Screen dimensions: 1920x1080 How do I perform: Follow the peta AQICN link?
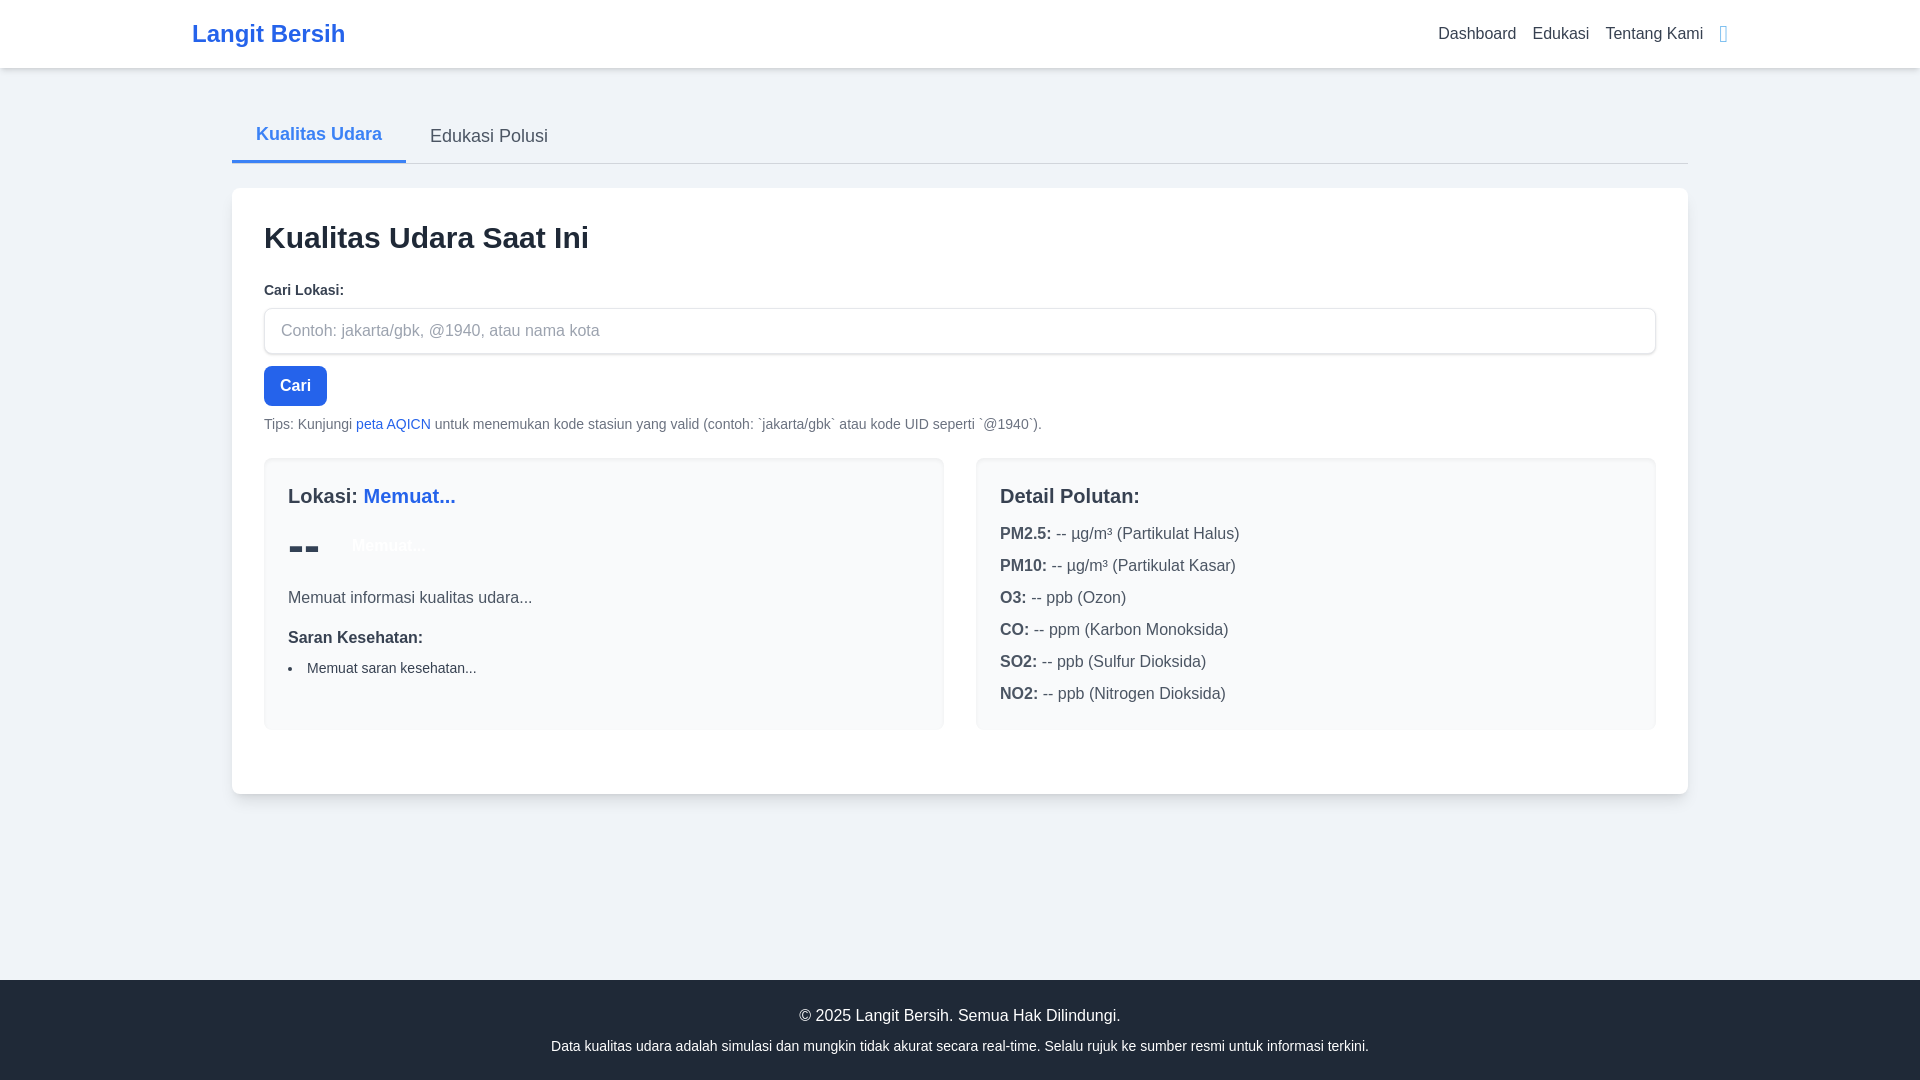393,424
